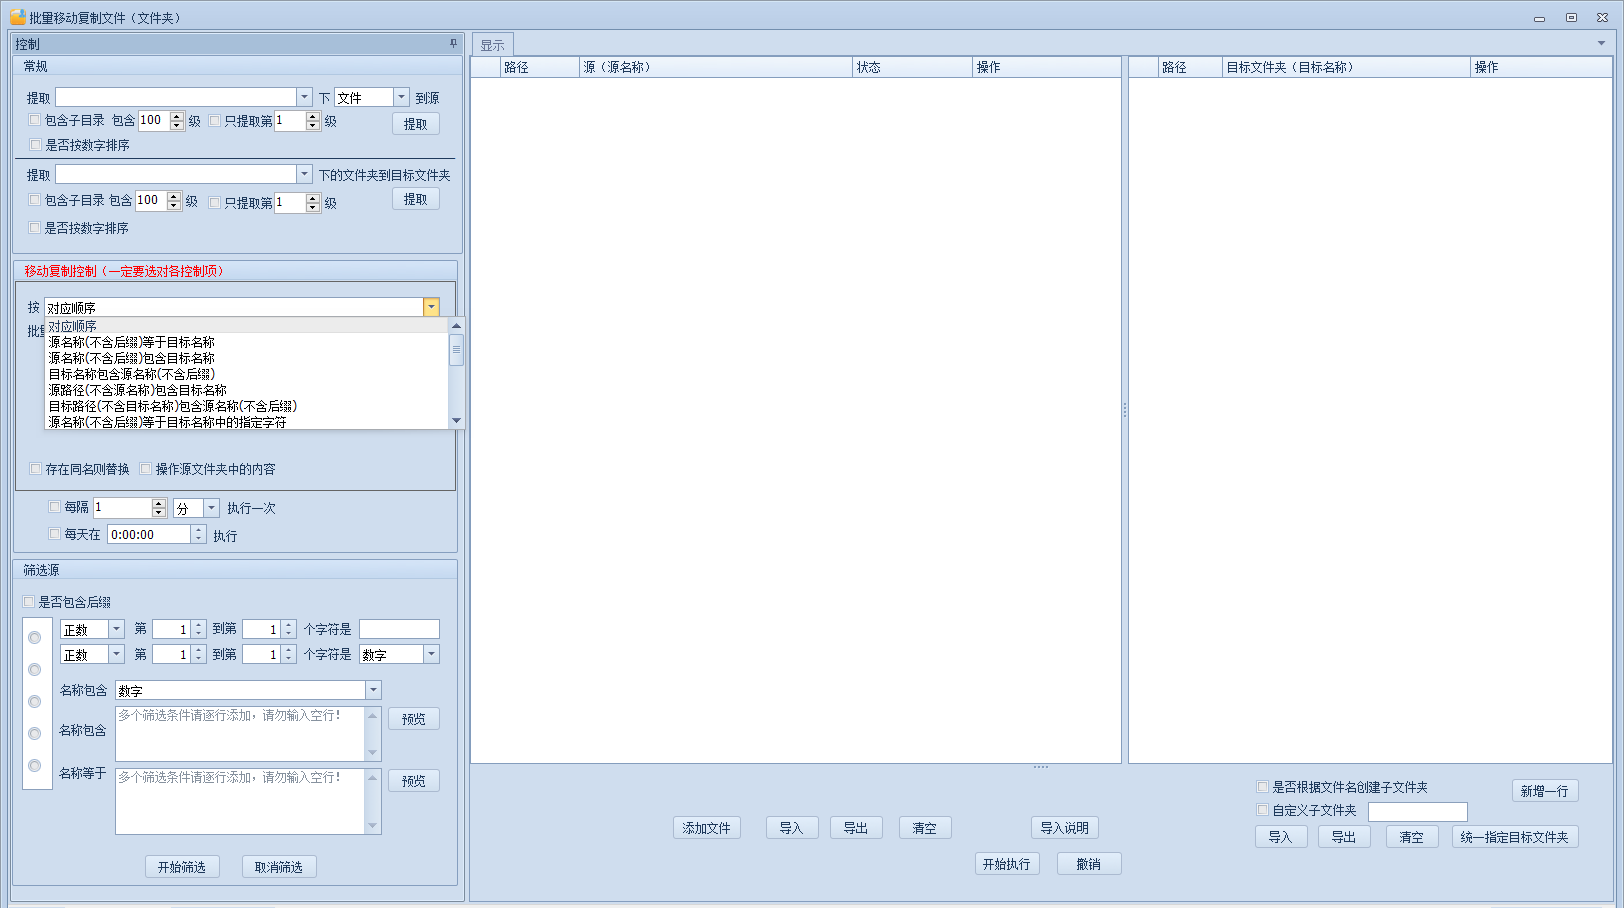
Task: Switch to the 显示 tab
Action: point(492,45)
